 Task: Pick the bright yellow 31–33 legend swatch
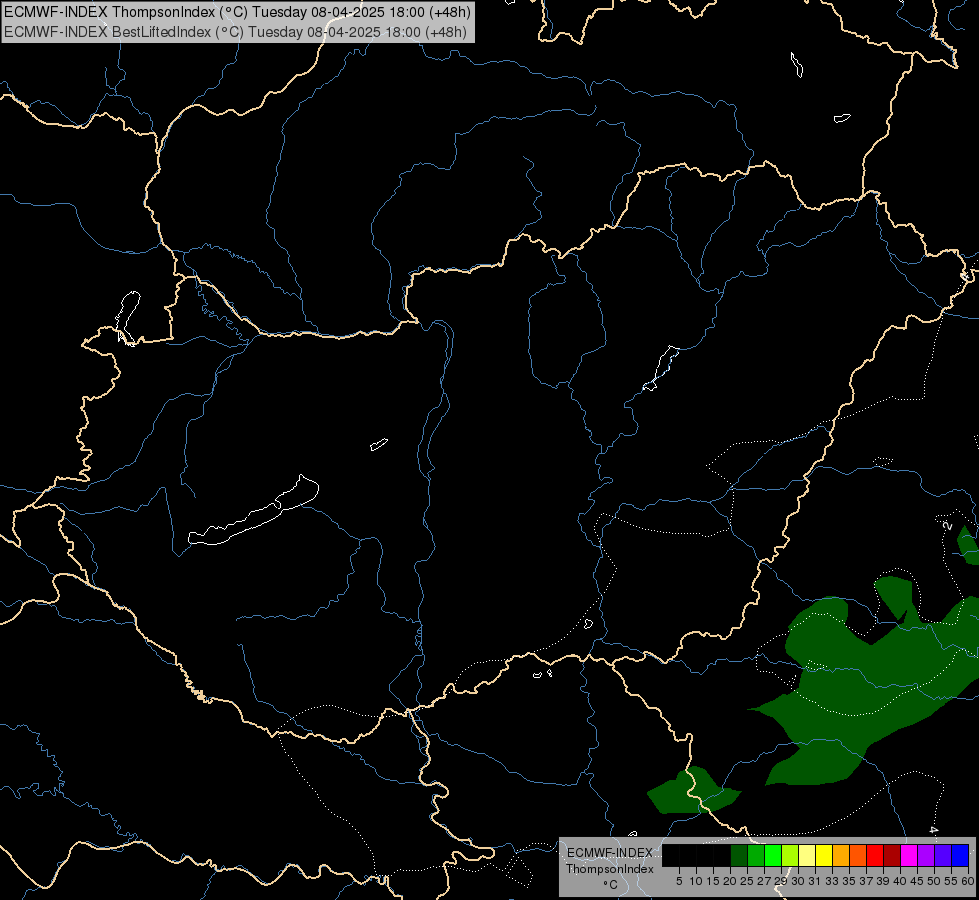point(824,855)
